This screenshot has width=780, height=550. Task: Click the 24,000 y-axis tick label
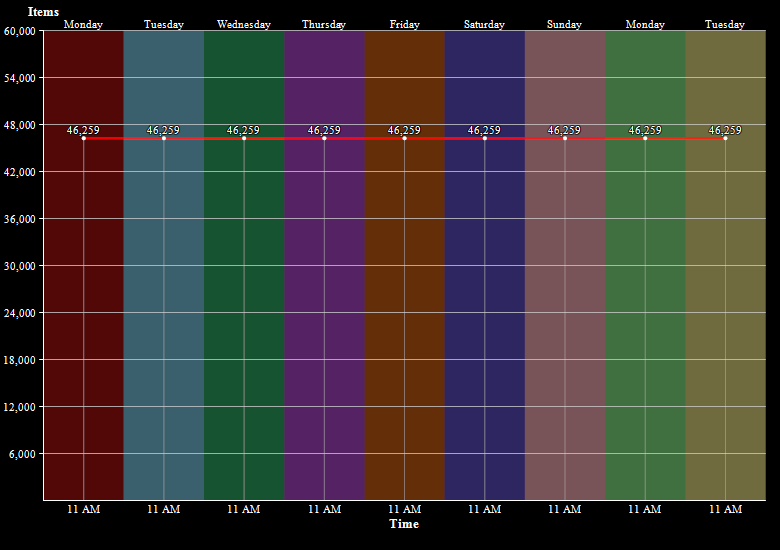click(20, 313)
